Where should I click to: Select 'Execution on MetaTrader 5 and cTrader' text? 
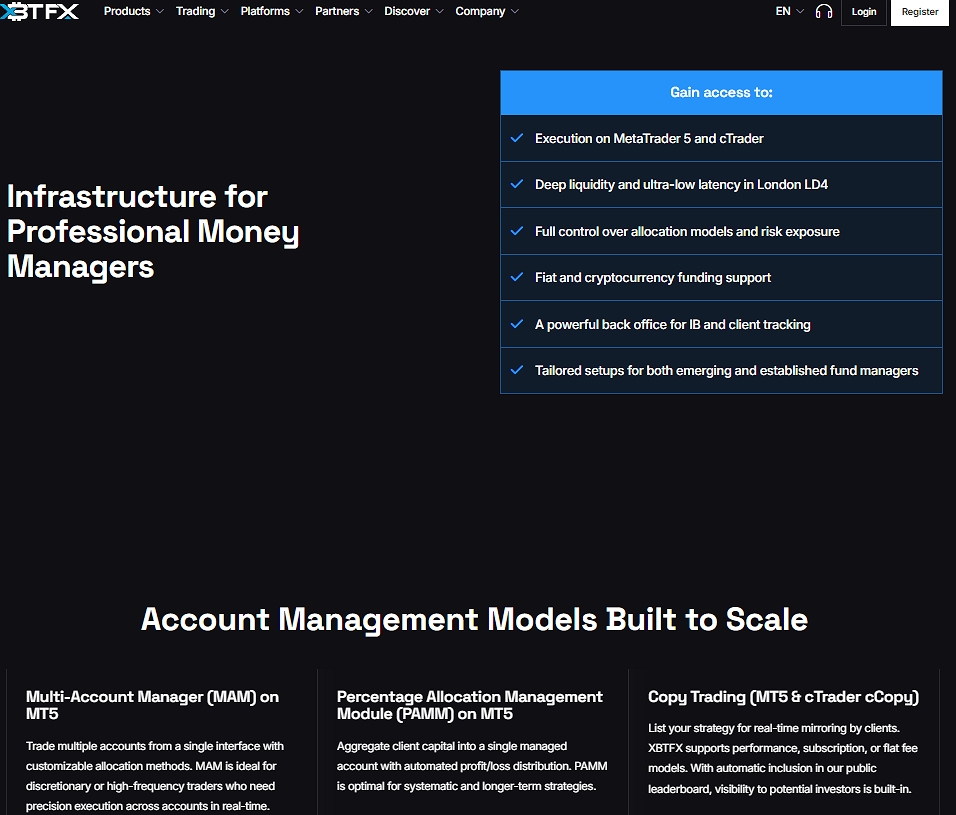tap(649, 138)
